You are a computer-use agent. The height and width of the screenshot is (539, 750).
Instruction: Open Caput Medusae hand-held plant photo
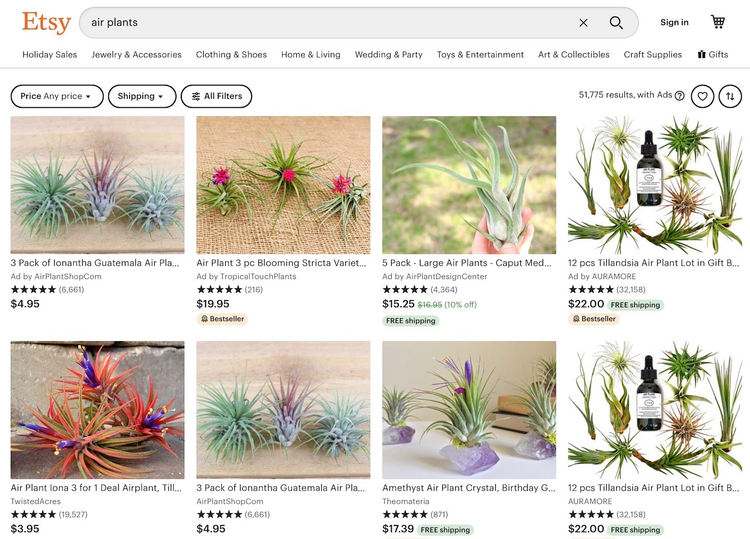[x=469, y=185]
